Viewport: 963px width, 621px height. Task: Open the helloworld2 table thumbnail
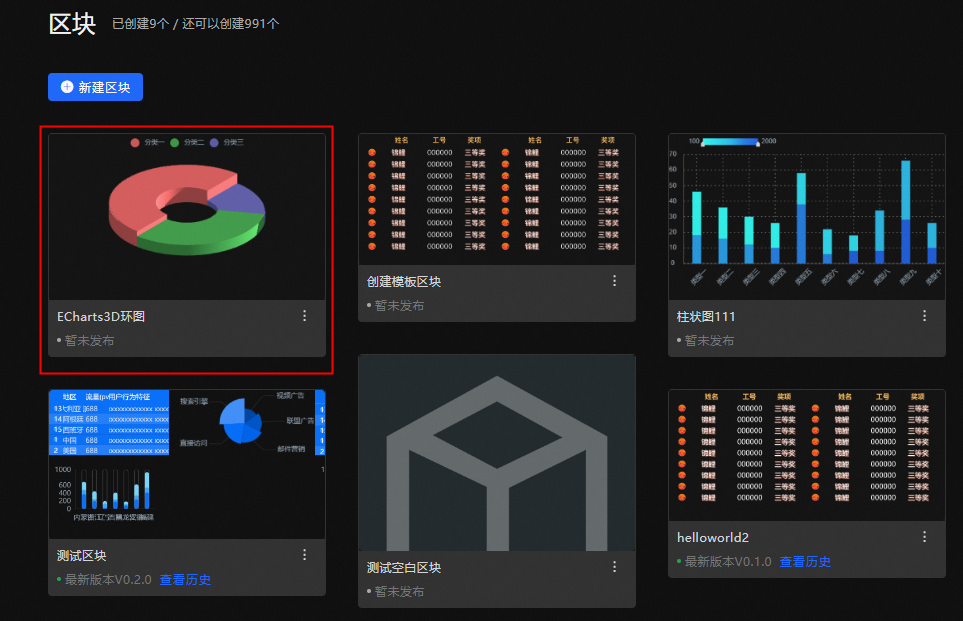point(807,455)
